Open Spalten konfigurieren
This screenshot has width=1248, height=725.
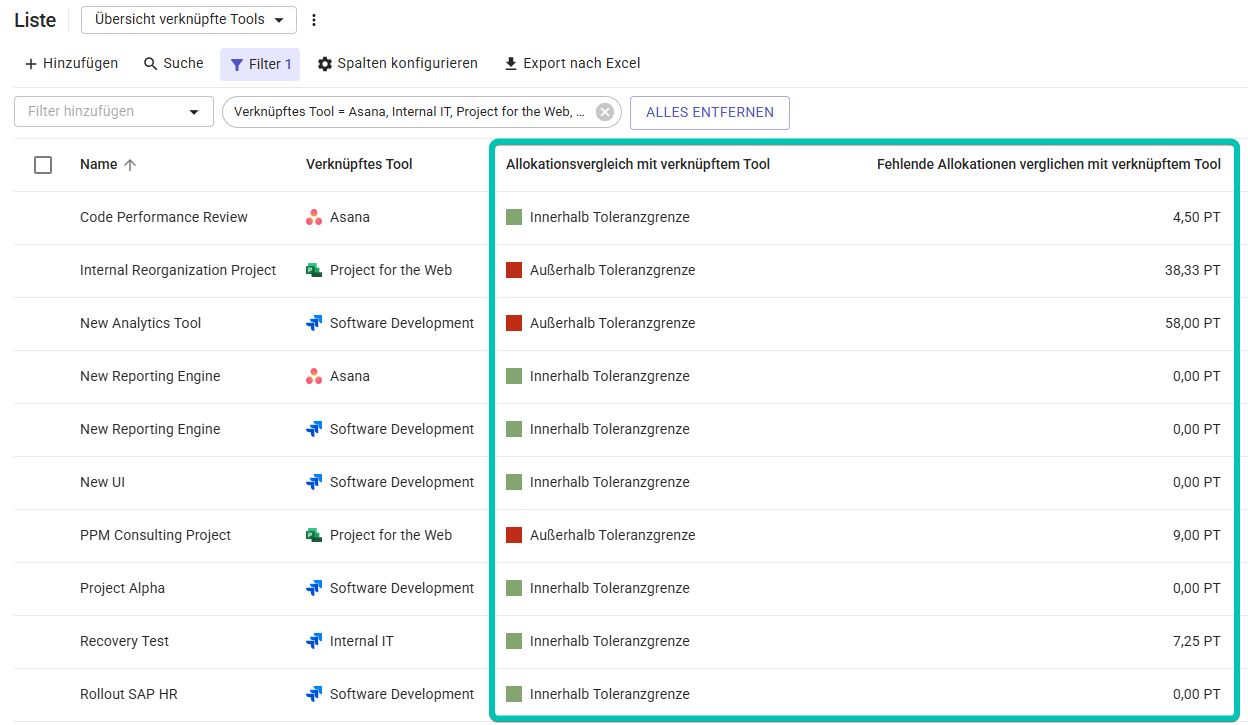coord(397,64)
